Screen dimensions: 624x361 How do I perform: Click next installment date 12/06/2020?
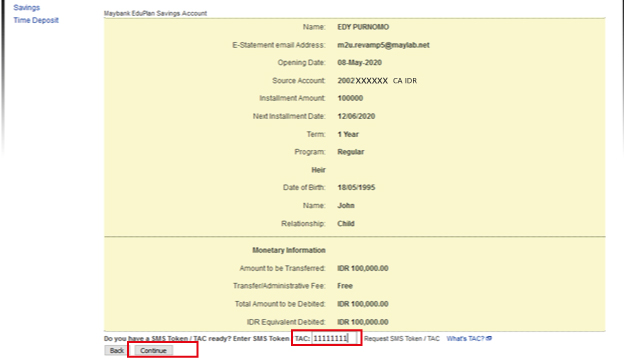pyautogui.click(x=356, y=116)
